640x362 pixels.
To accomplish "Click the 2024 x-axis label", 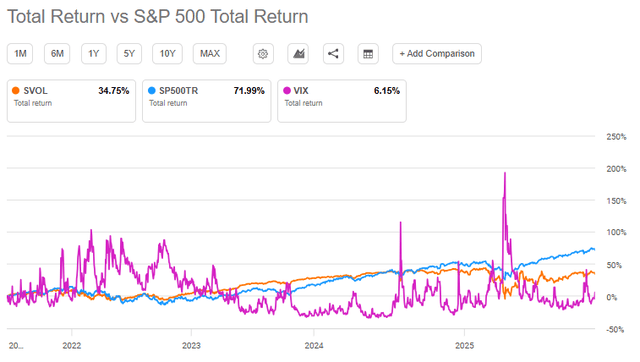I will (314, 346).
